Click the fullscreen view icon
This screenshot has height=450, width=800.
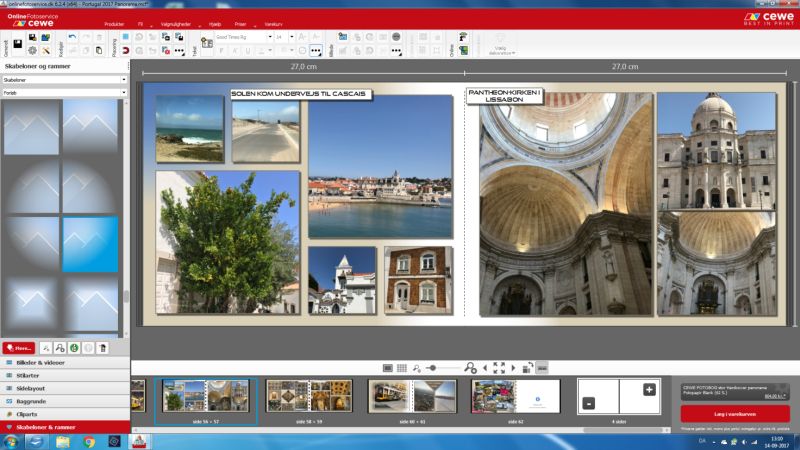tap(499, 368)
